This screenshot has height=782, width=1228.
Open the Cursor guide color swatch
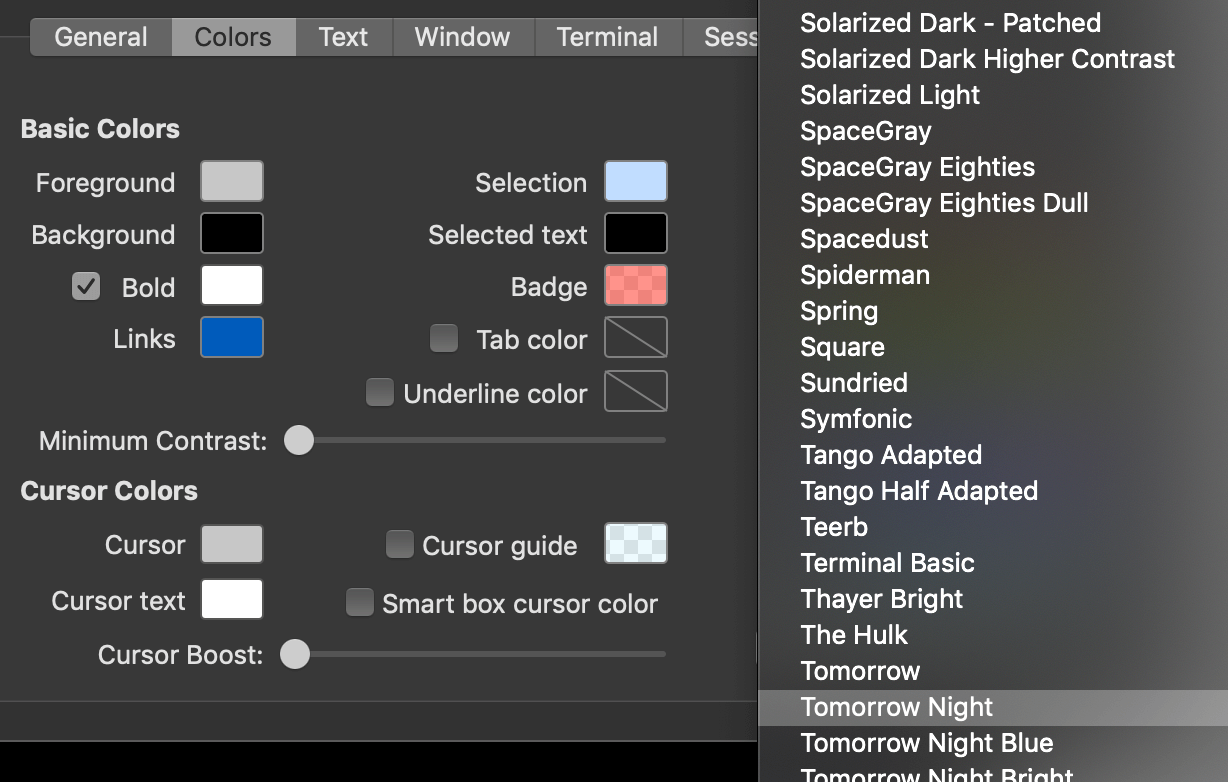pos(636,544)
